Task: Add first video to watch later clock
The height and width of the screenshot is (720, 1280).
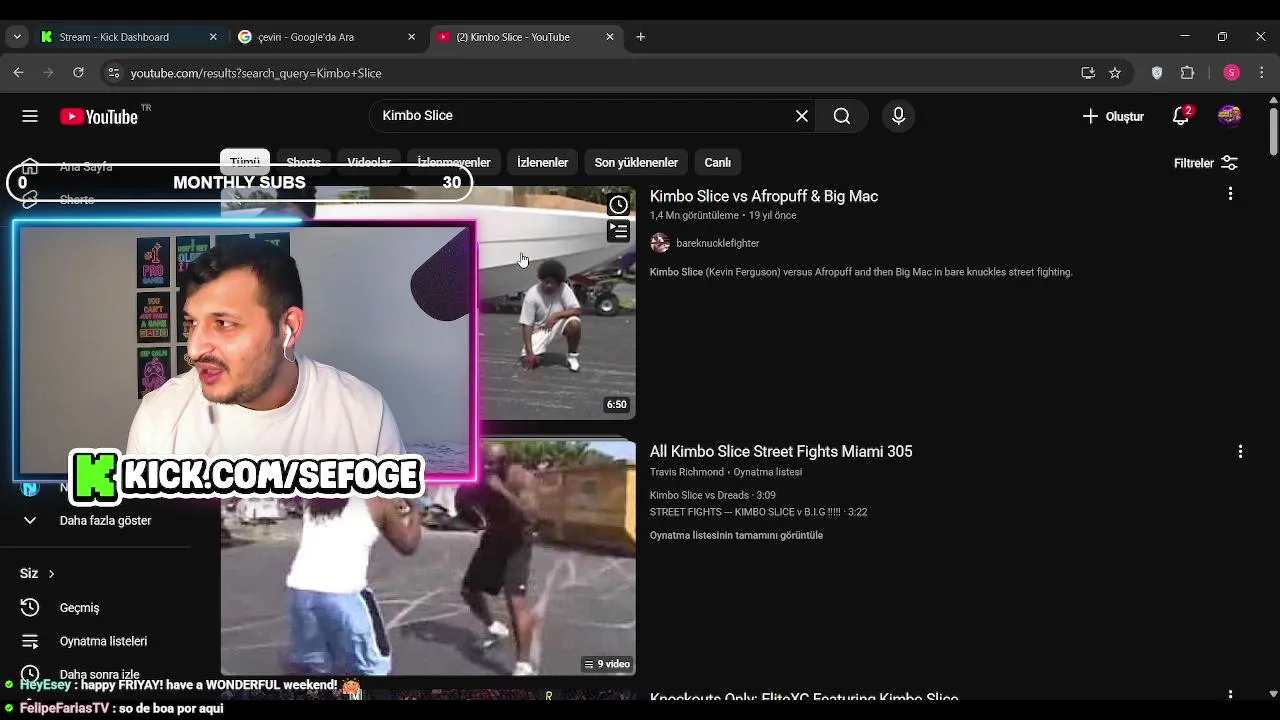Action: point(619,205)
